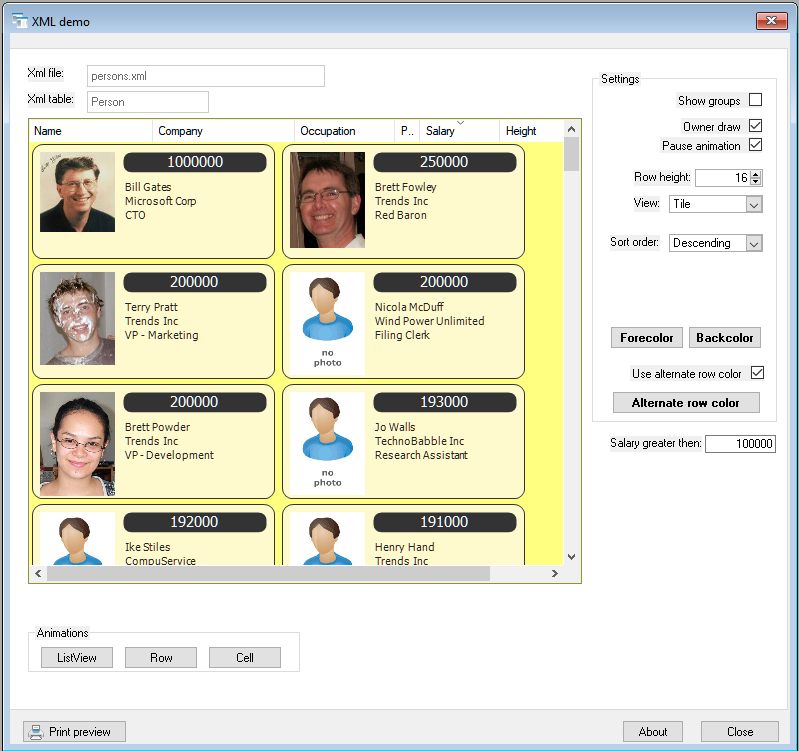Click the Salary greater then input field

(740, 444)
